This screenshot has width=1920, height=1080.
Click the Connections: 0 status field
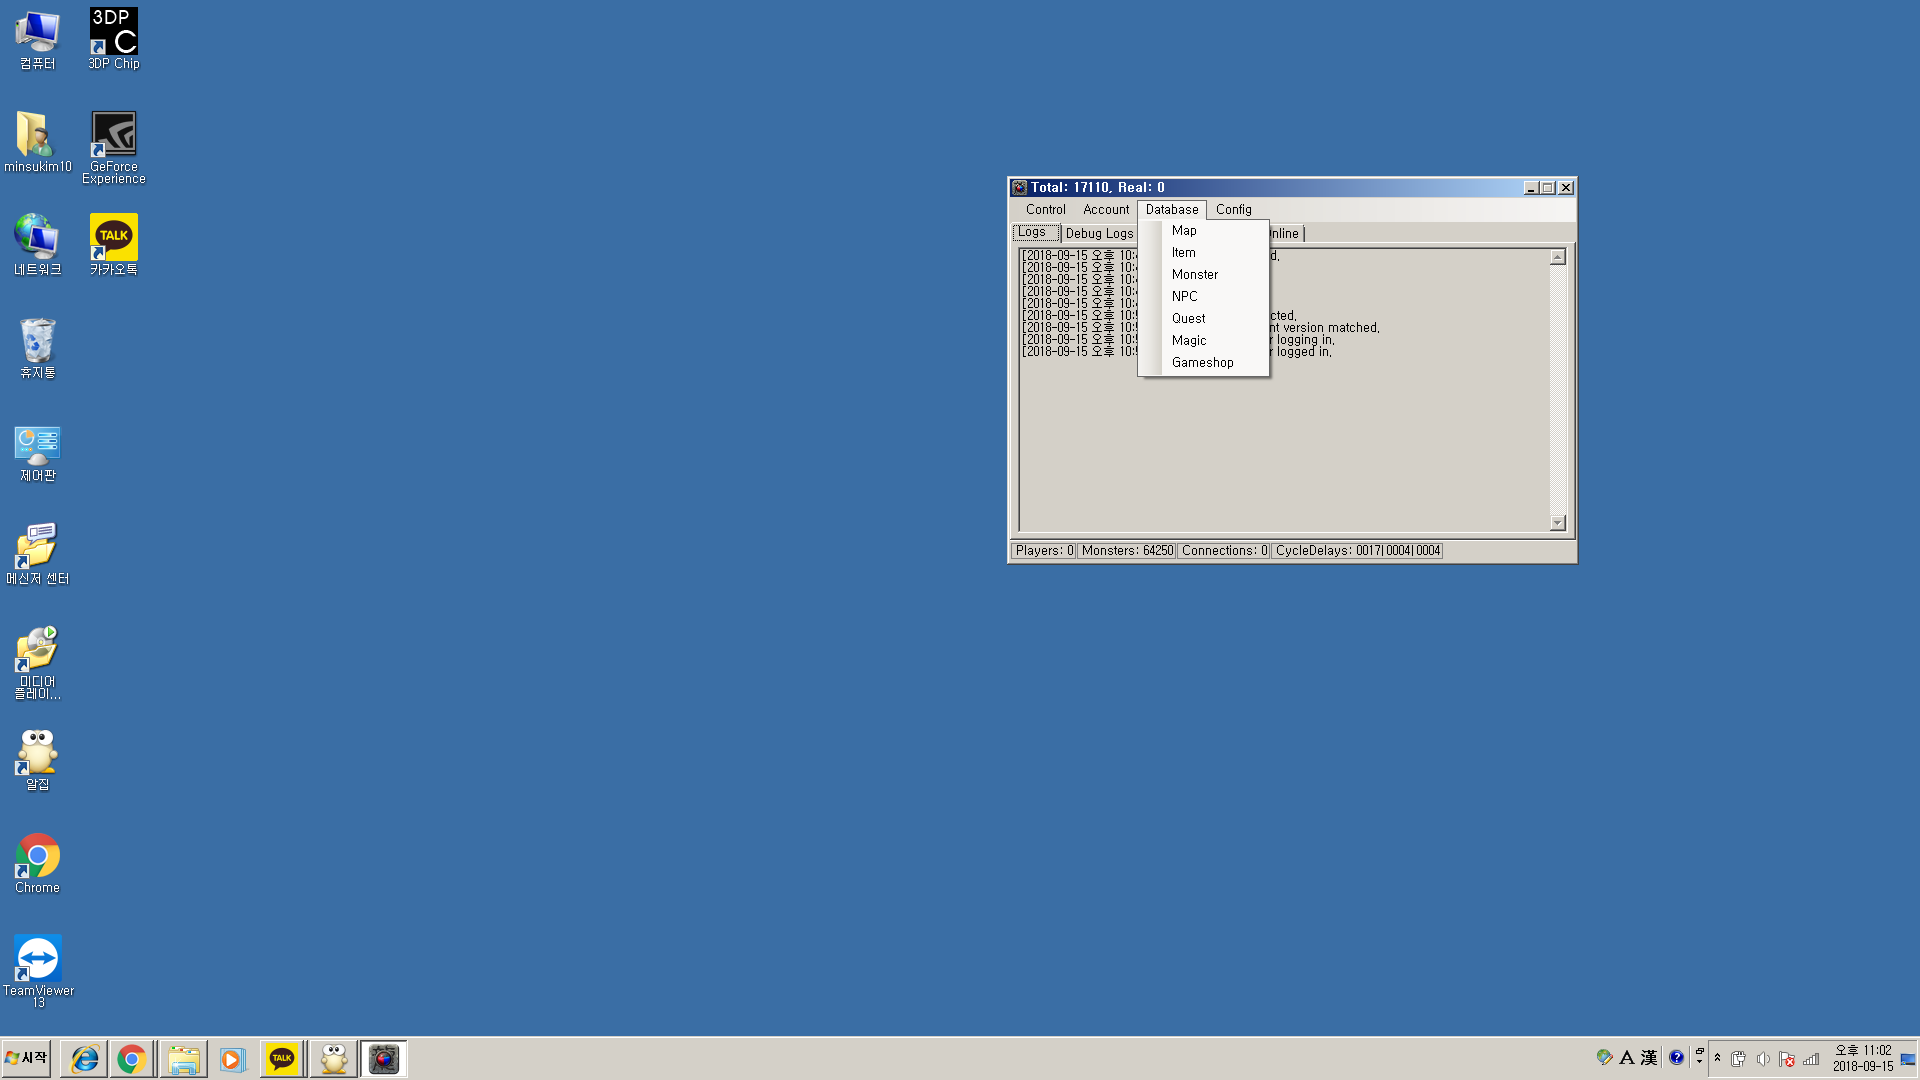(1224, 551)
